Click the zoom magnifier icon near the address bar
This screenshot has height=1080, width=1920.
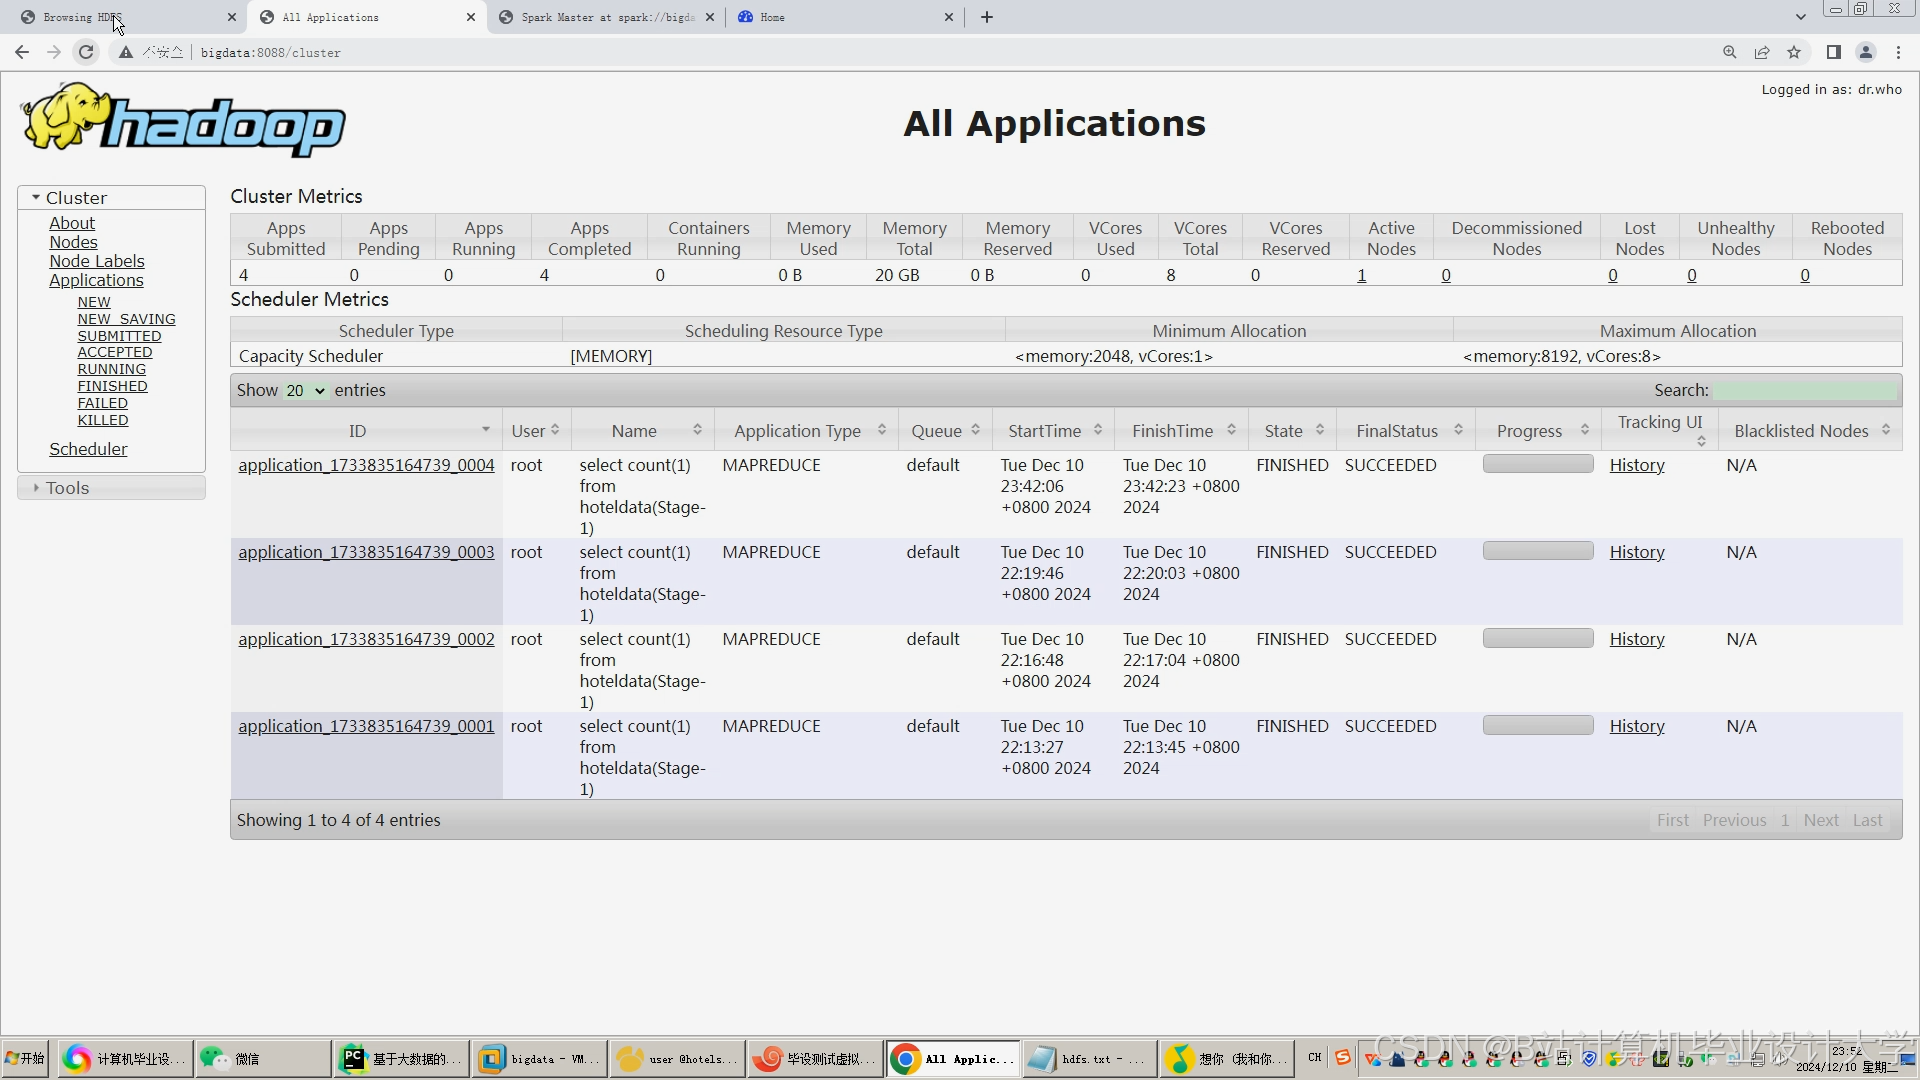[1730, 52]
